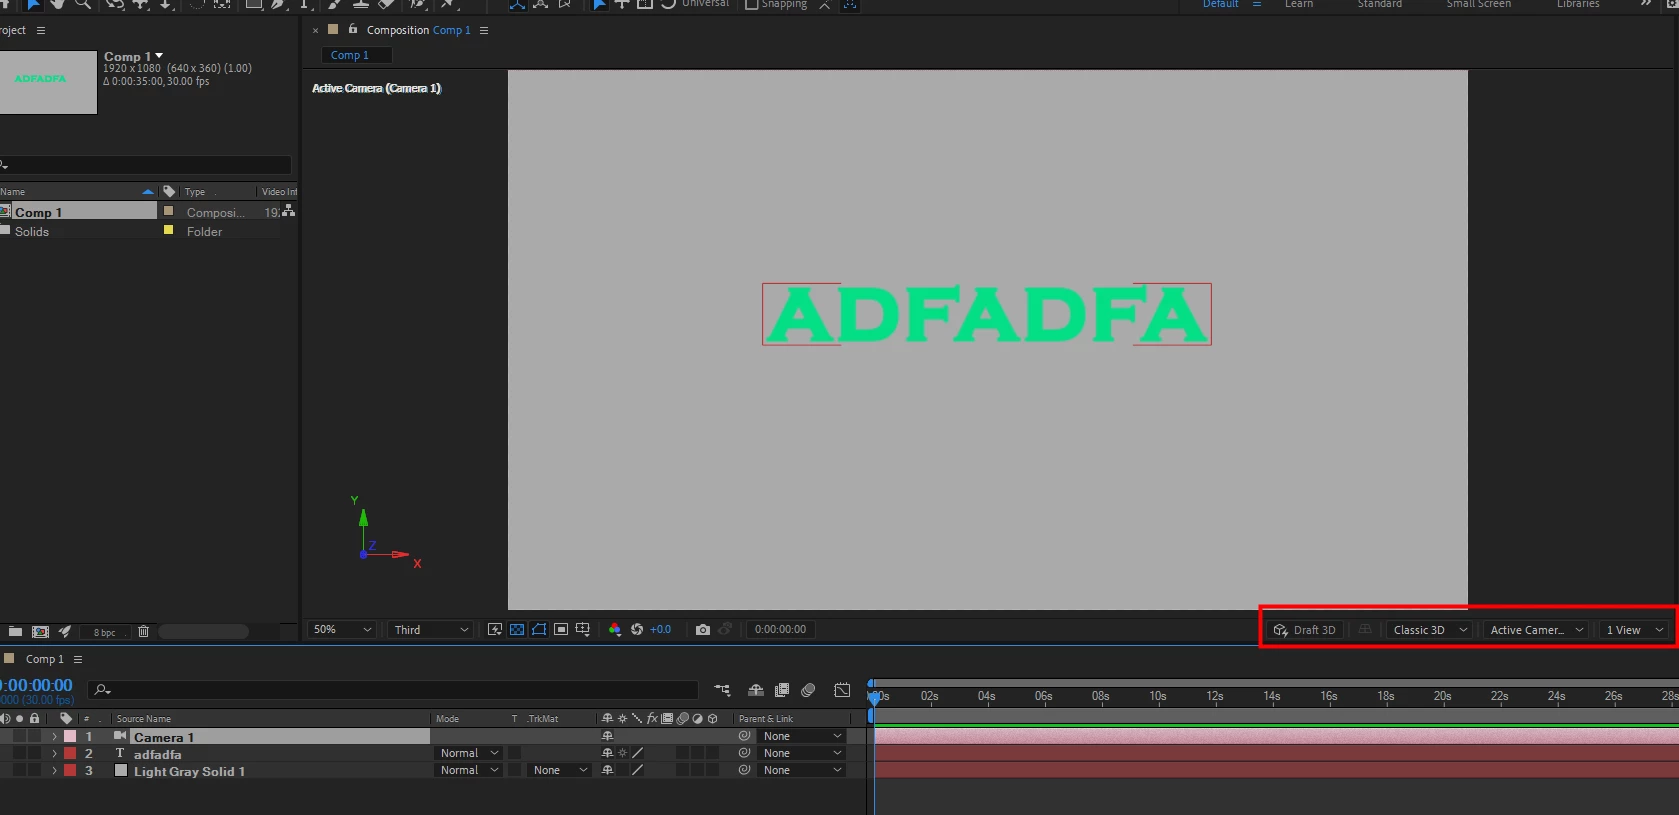Open TrkMat None dropdown for solid

560,770
